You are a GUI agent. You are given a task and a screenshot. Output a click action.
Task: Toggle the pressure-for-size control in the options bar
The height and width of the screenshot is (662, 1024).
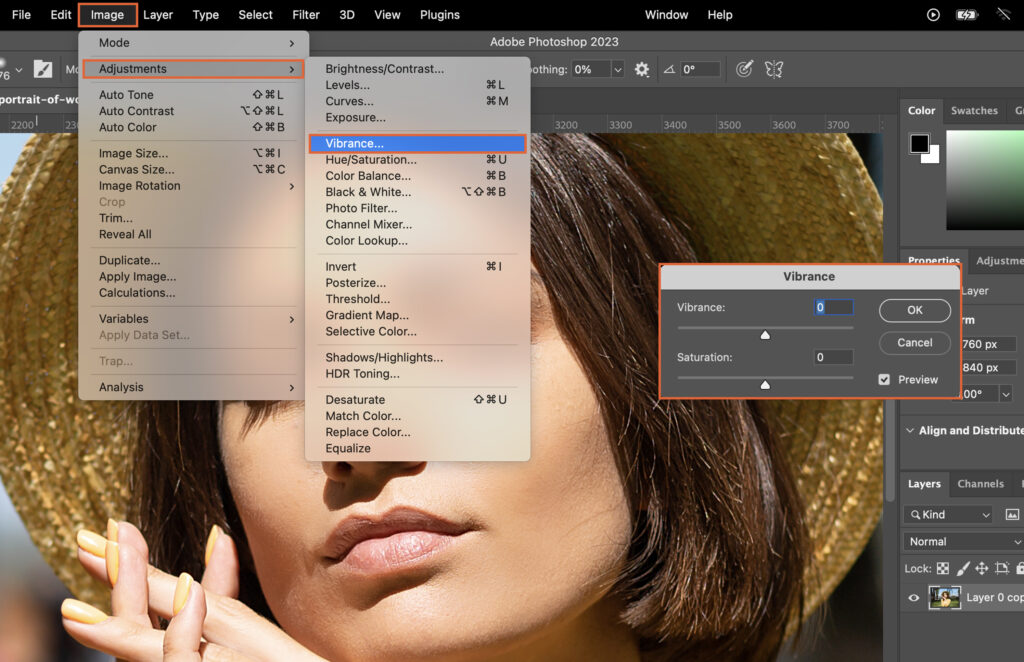coord(745,68)
